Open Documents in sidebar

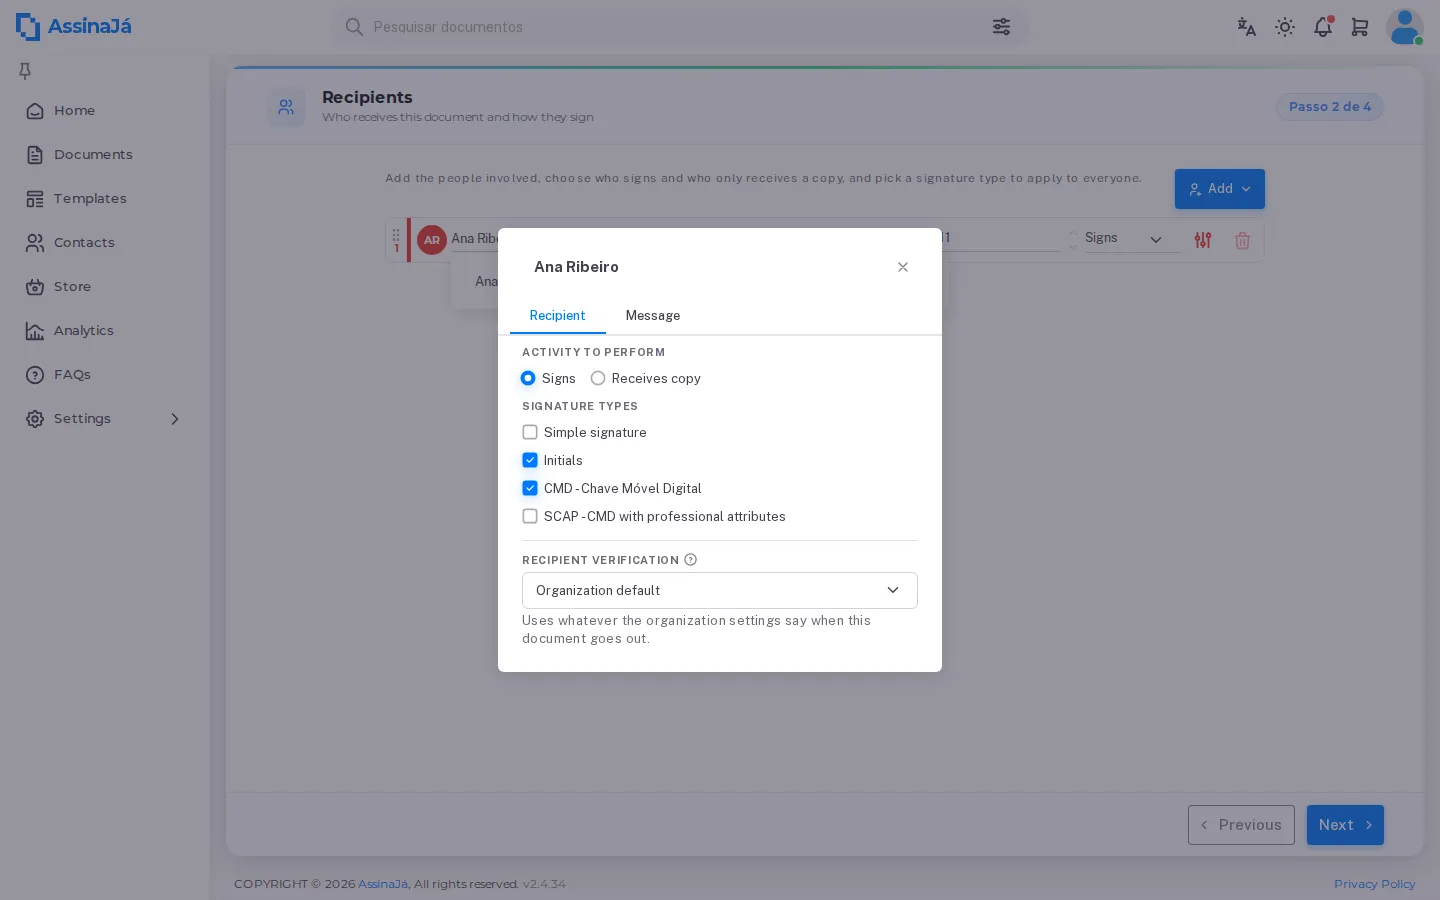(x=93, y=155)
